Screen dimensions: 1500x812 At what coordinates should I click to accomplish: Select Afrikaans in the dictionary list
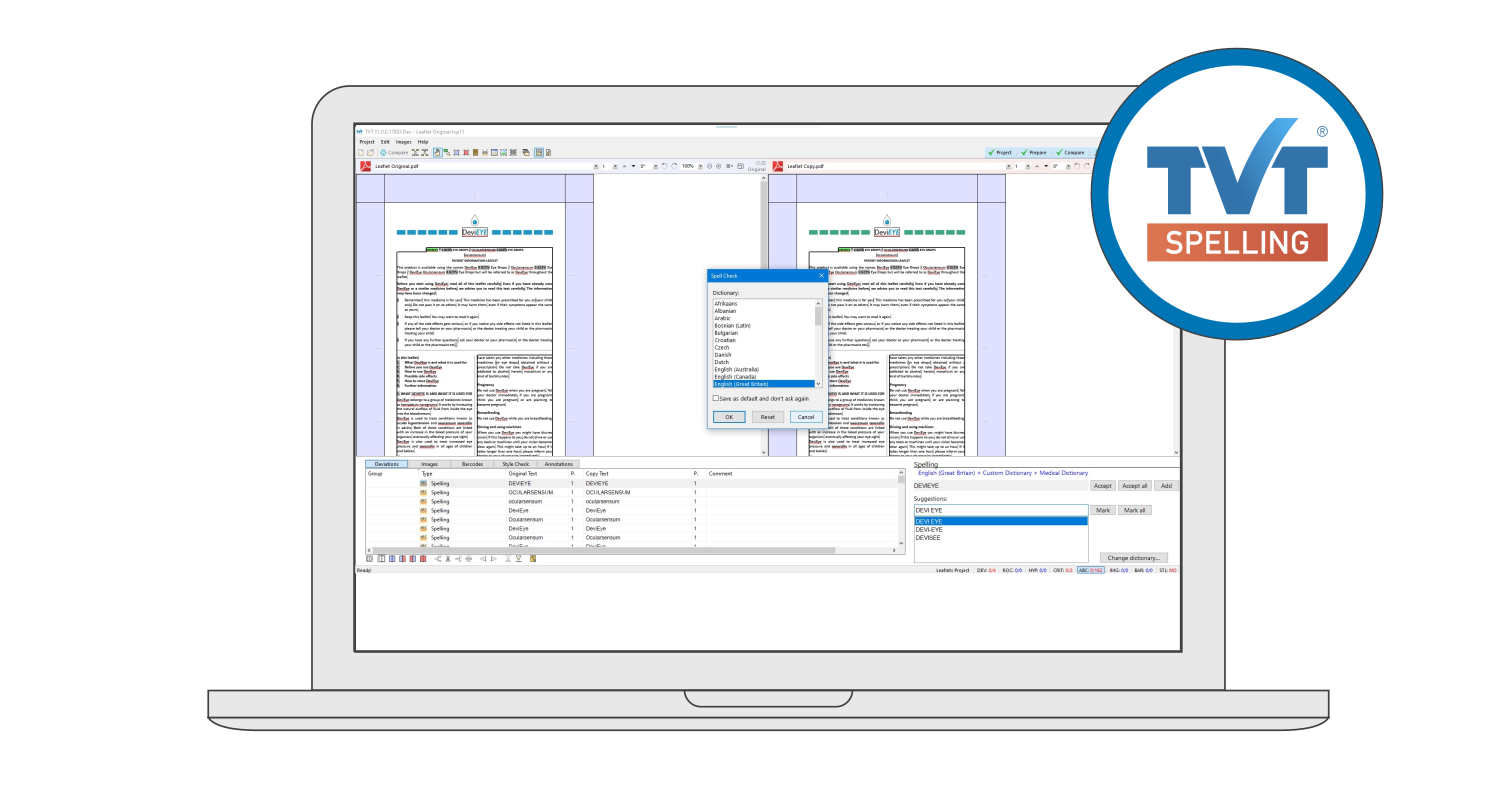coord(764,303)
